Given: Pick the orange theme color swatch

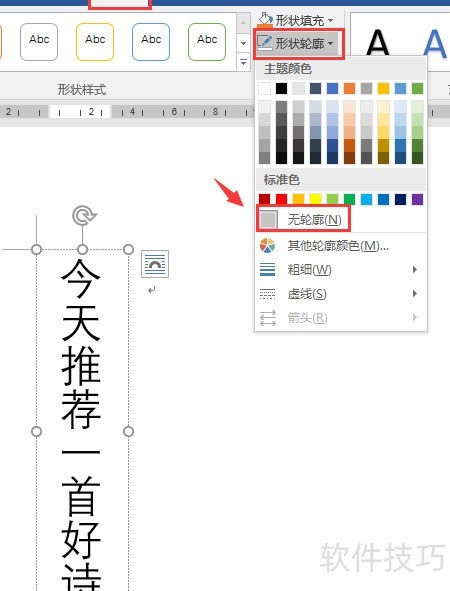Looking at the screenshot, I should [349, 89].
